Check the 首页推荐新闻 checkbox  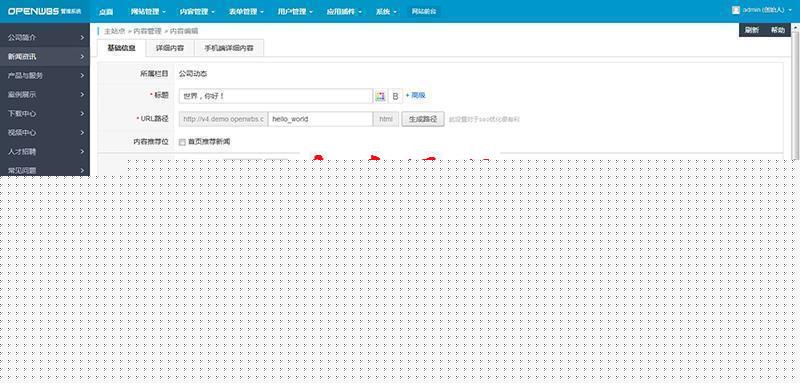tap(182, 142)
